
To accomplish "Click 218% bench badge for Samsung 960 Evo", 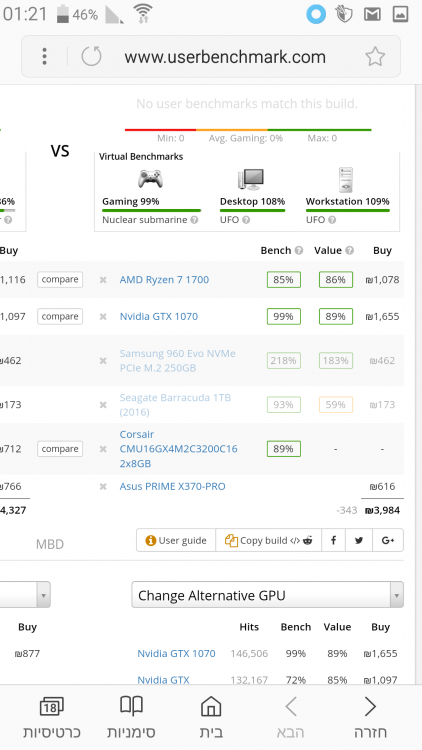I will [x=284, y=361].
